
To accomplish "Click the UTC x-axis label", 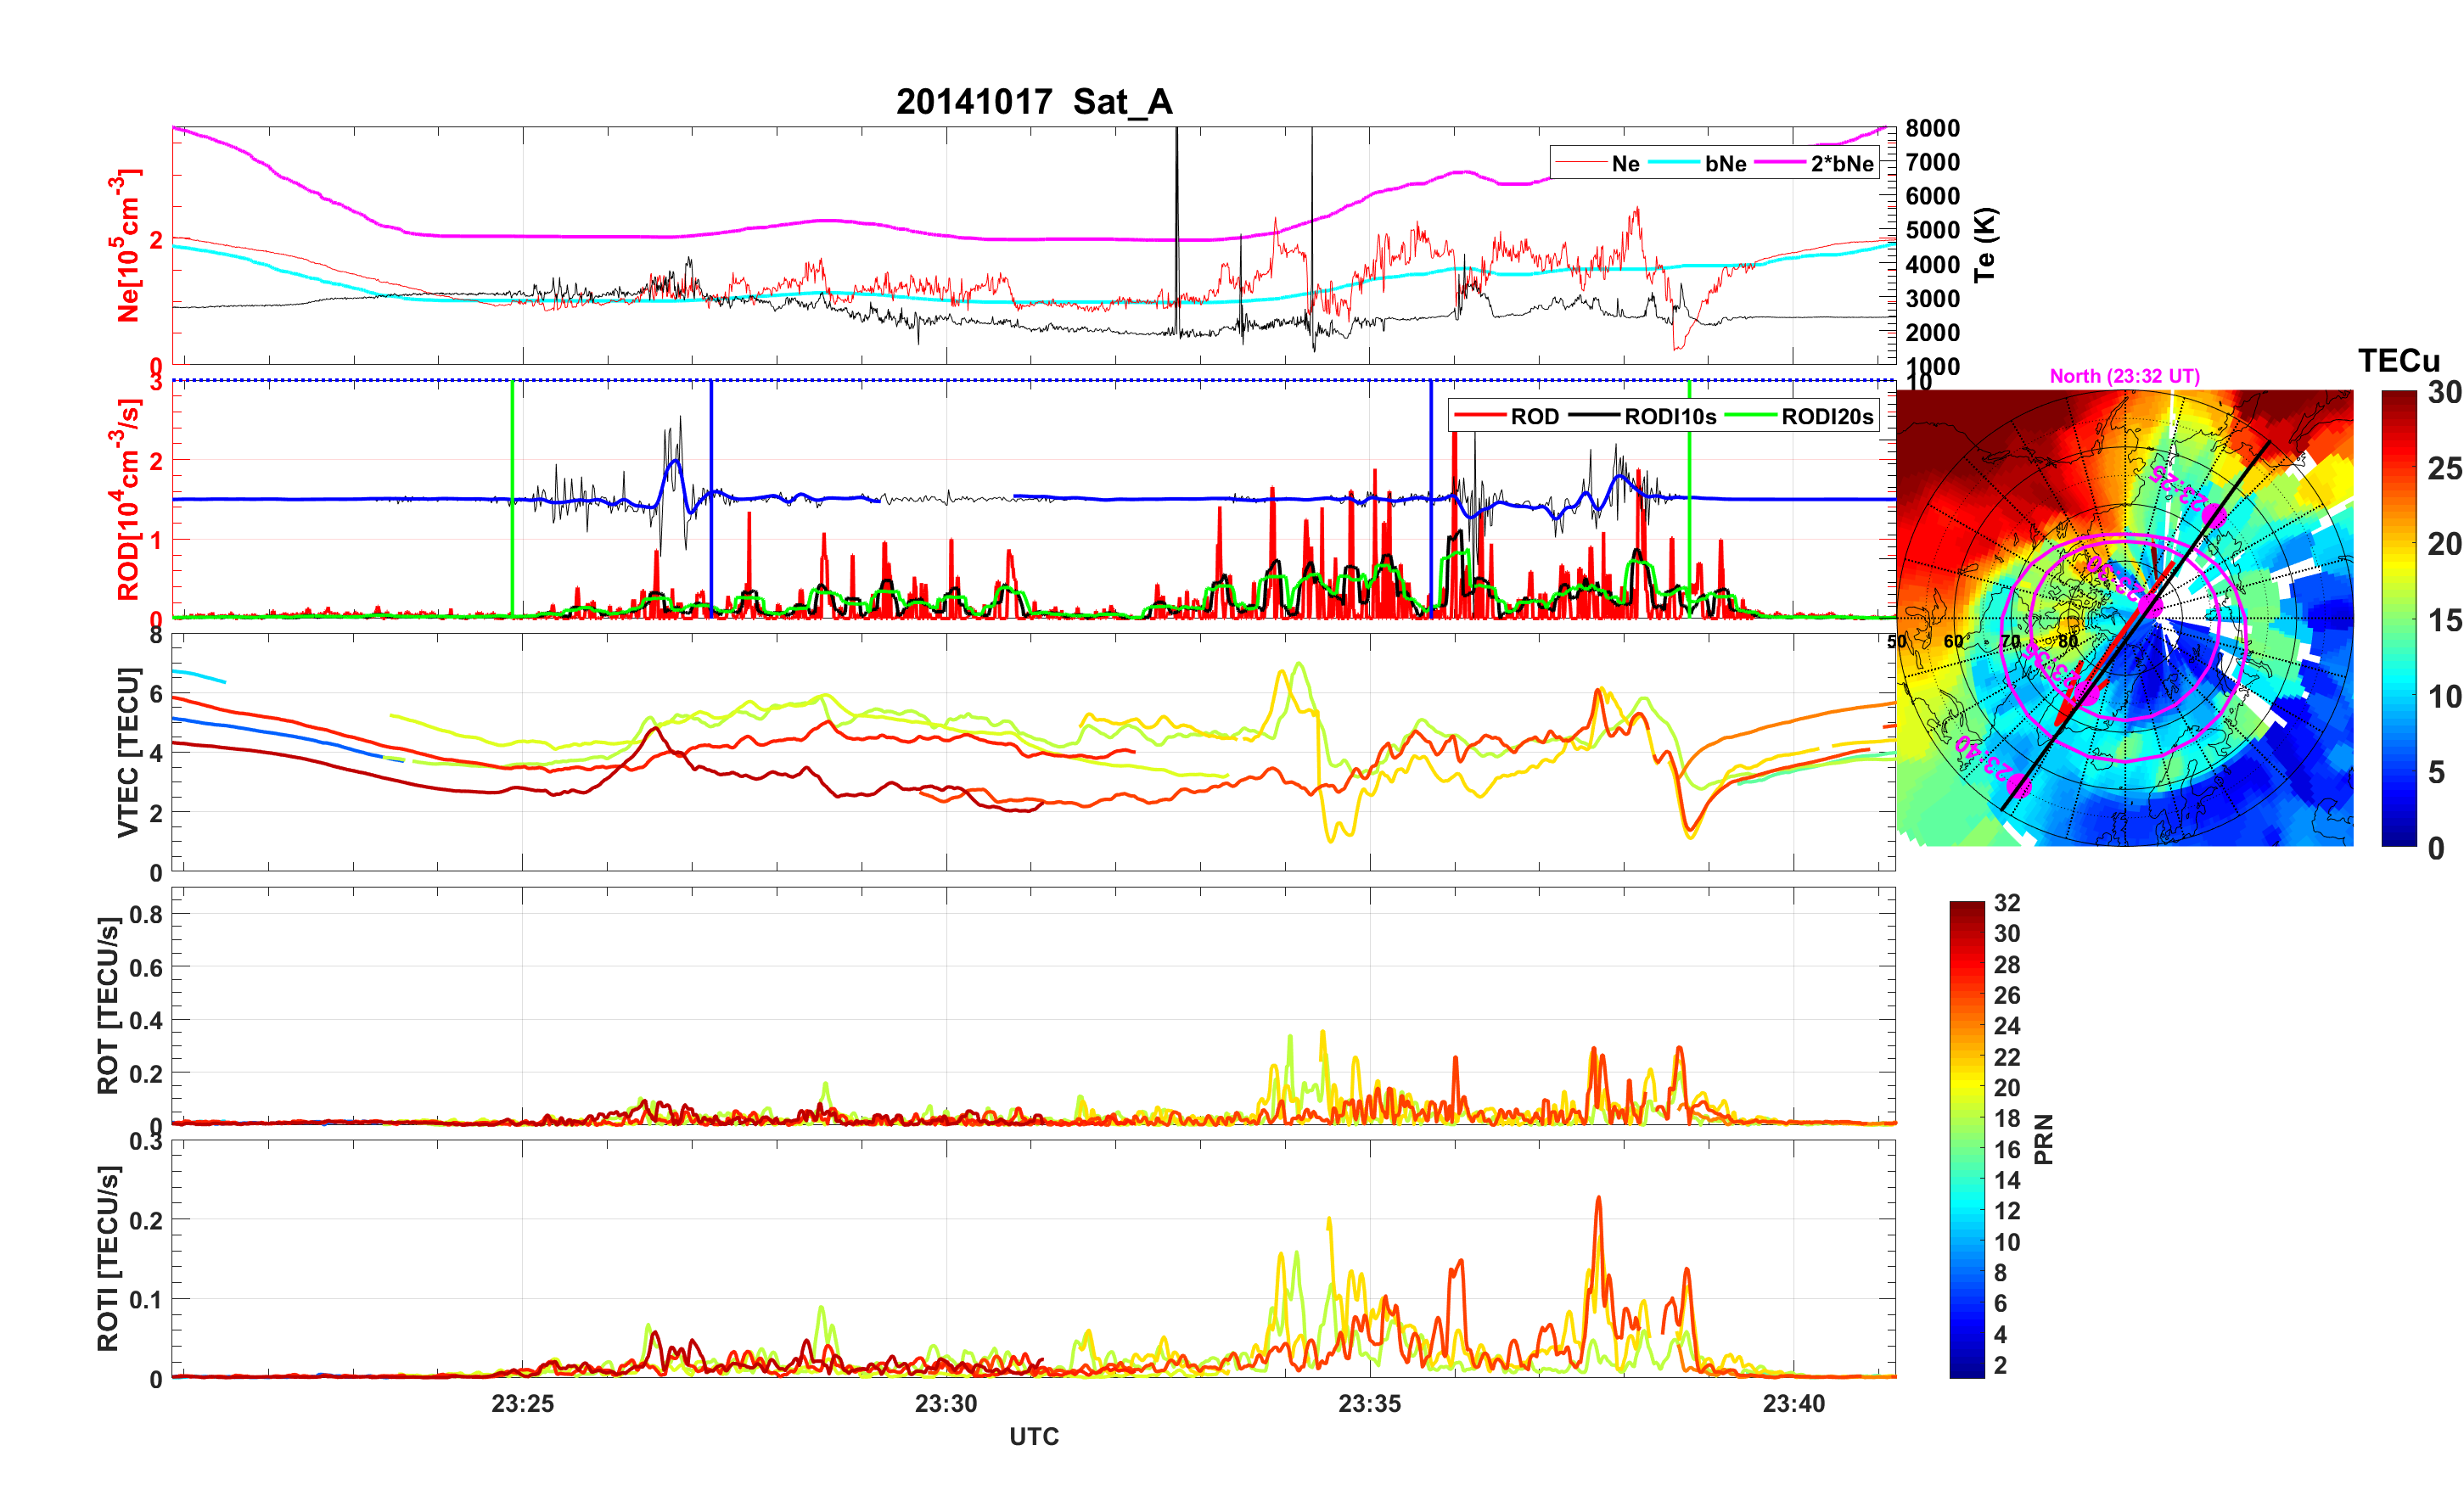I will coord(1034,1437).
